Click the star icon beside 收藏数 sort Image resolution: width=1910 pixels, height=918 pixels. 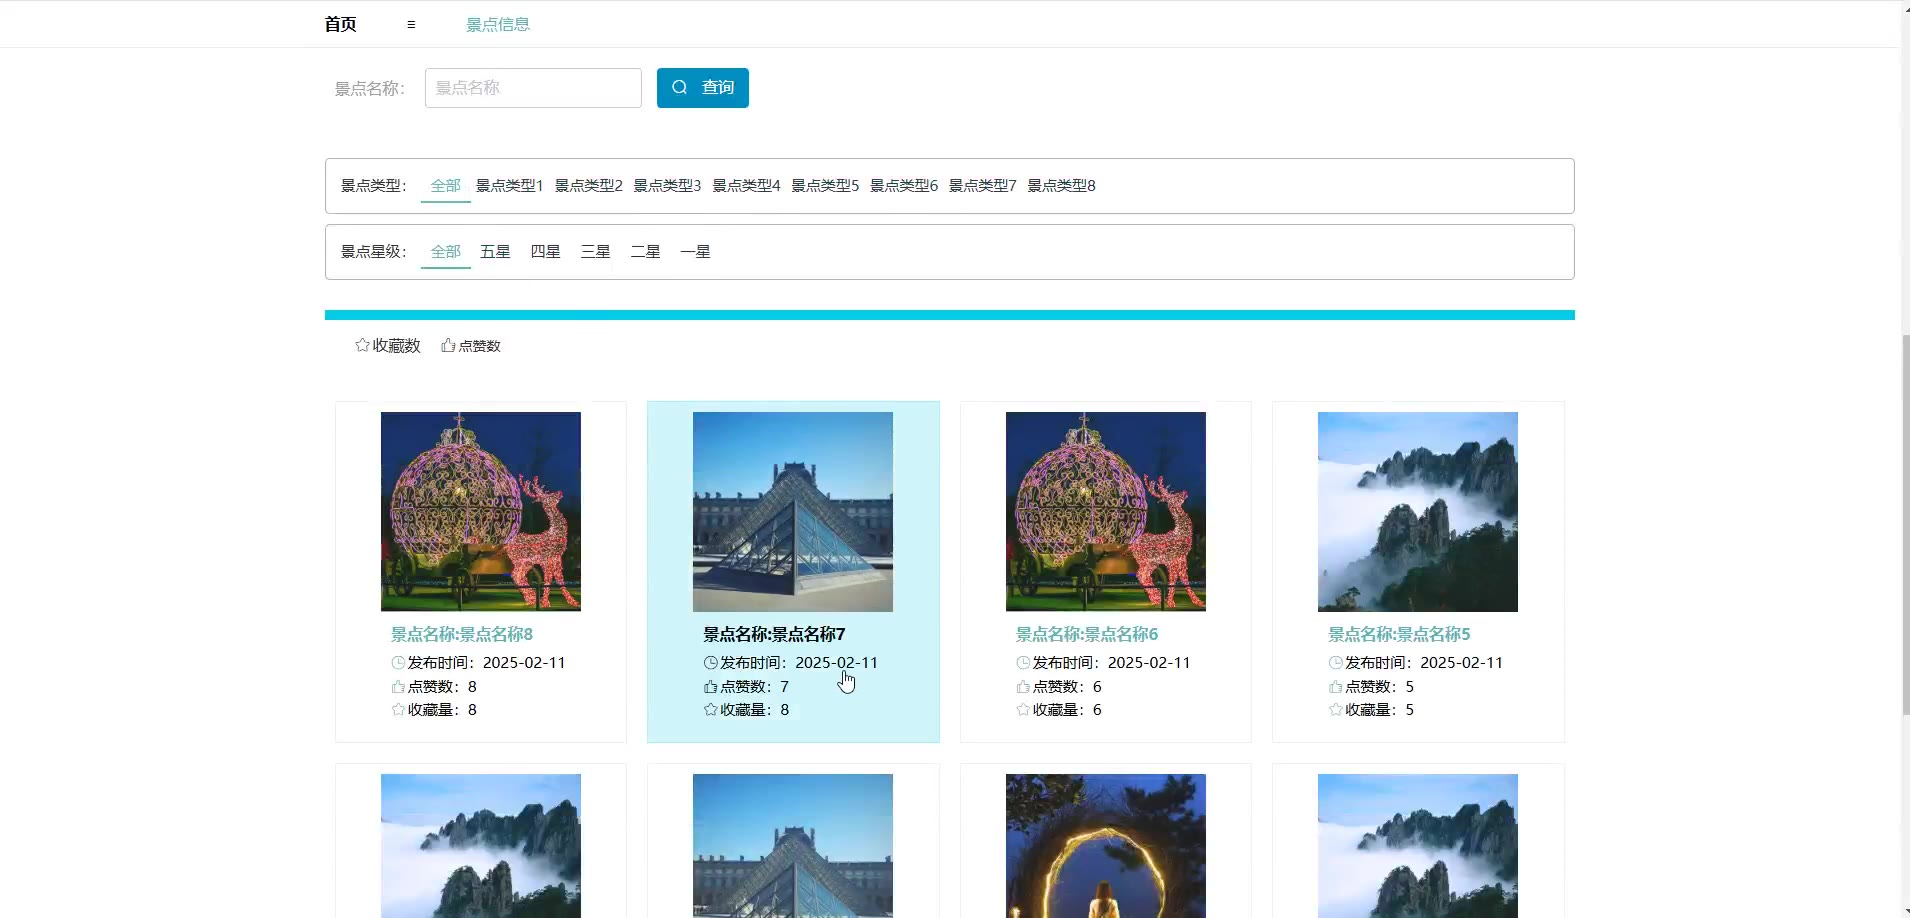point(362,345)
